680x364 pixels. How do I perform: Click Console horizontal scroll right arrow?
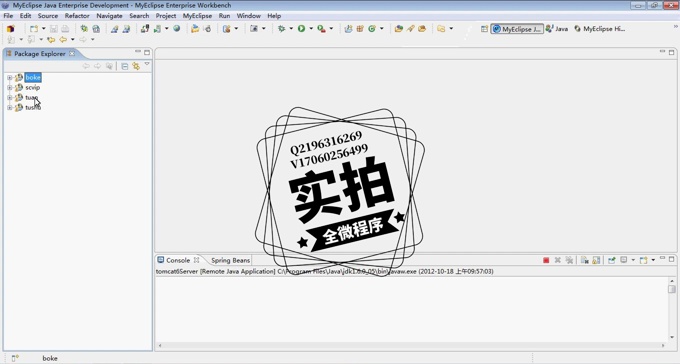663,346
